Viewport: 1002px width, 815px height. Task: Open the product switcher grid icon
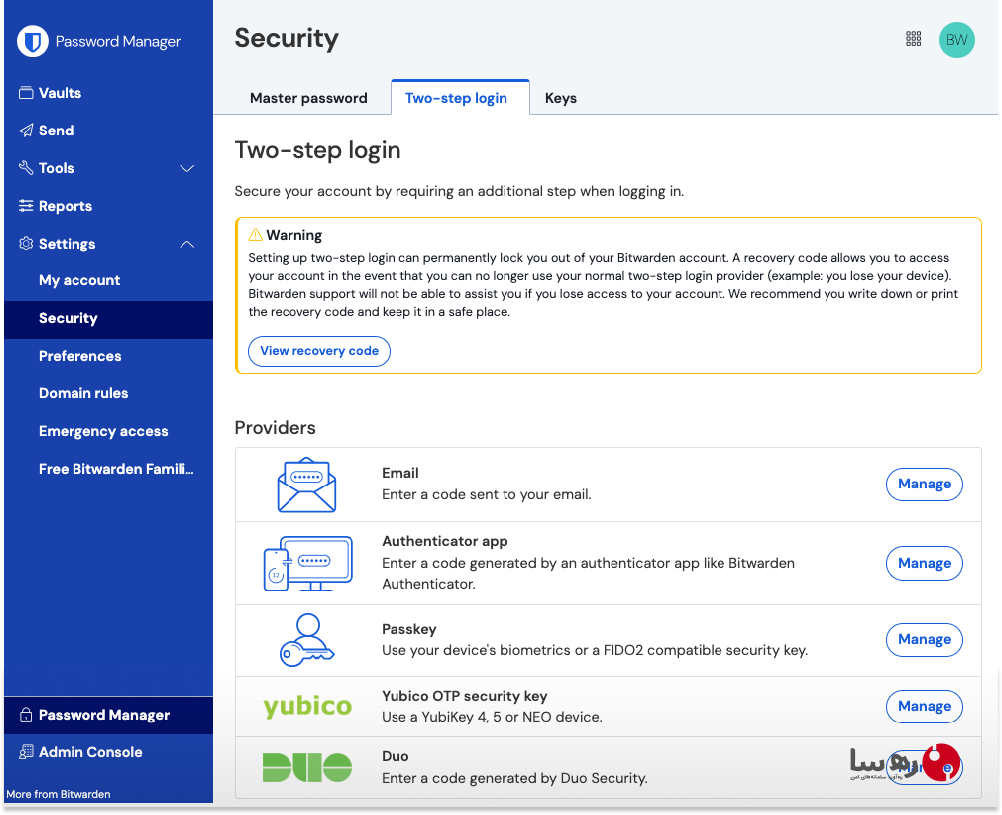[x=914, y=40]
